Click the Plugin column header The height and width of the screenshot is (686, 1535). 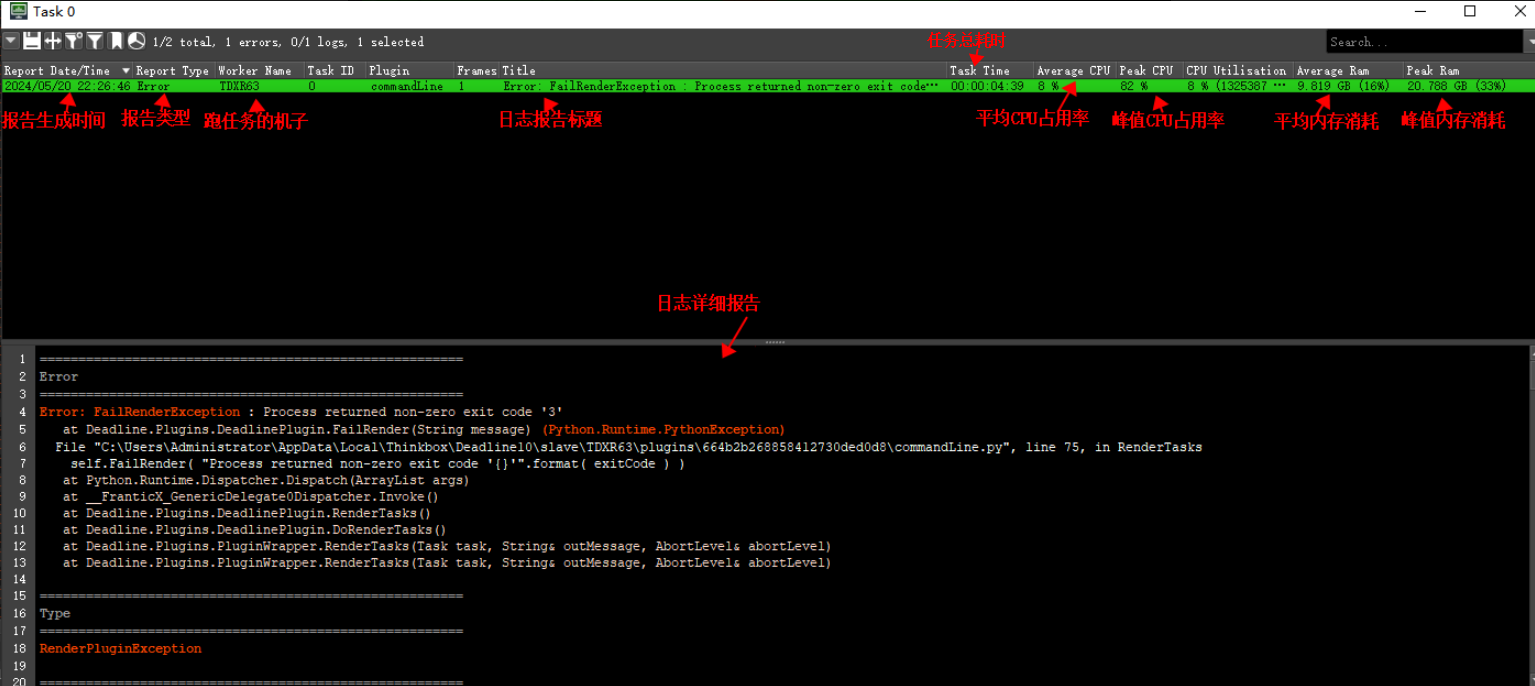[389, 71]
